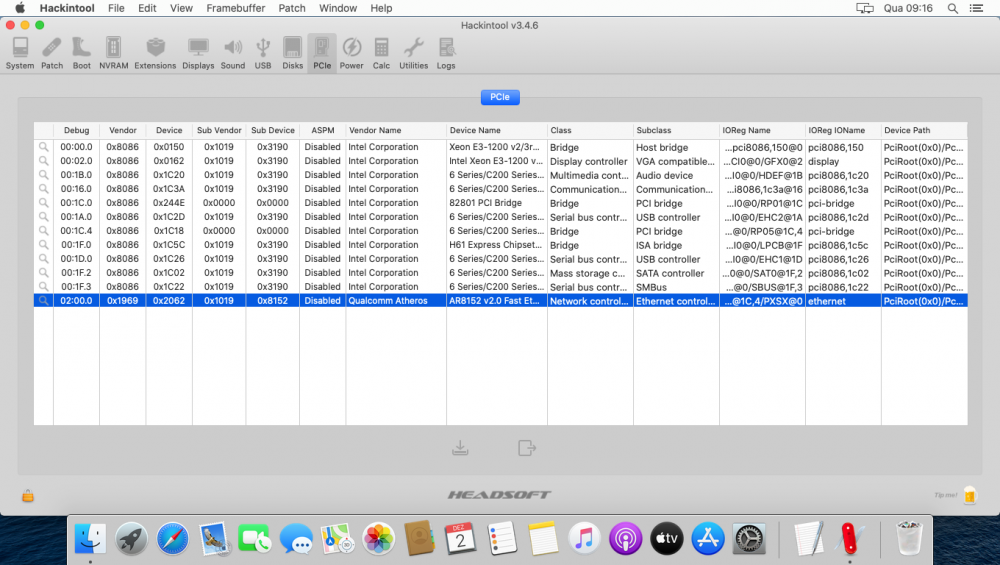Open the Trash in the Dock
This screenshot has height=565, width=1000.
point(909,538)
